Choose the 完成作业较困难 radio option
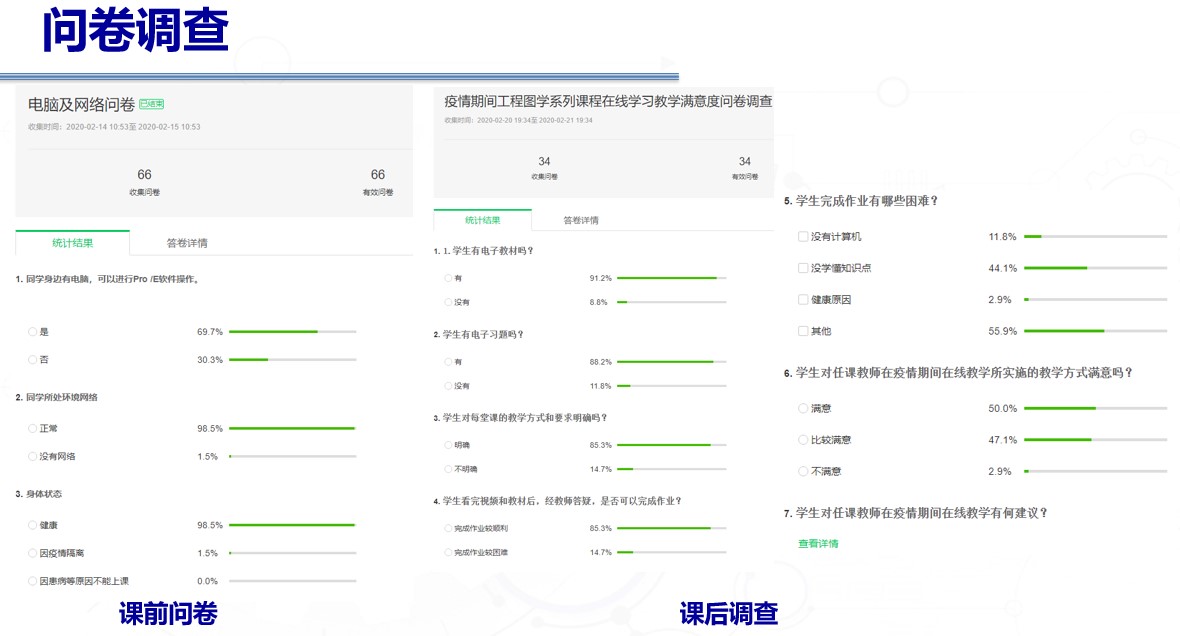1180x636 pixels. [x=447, y=552]
